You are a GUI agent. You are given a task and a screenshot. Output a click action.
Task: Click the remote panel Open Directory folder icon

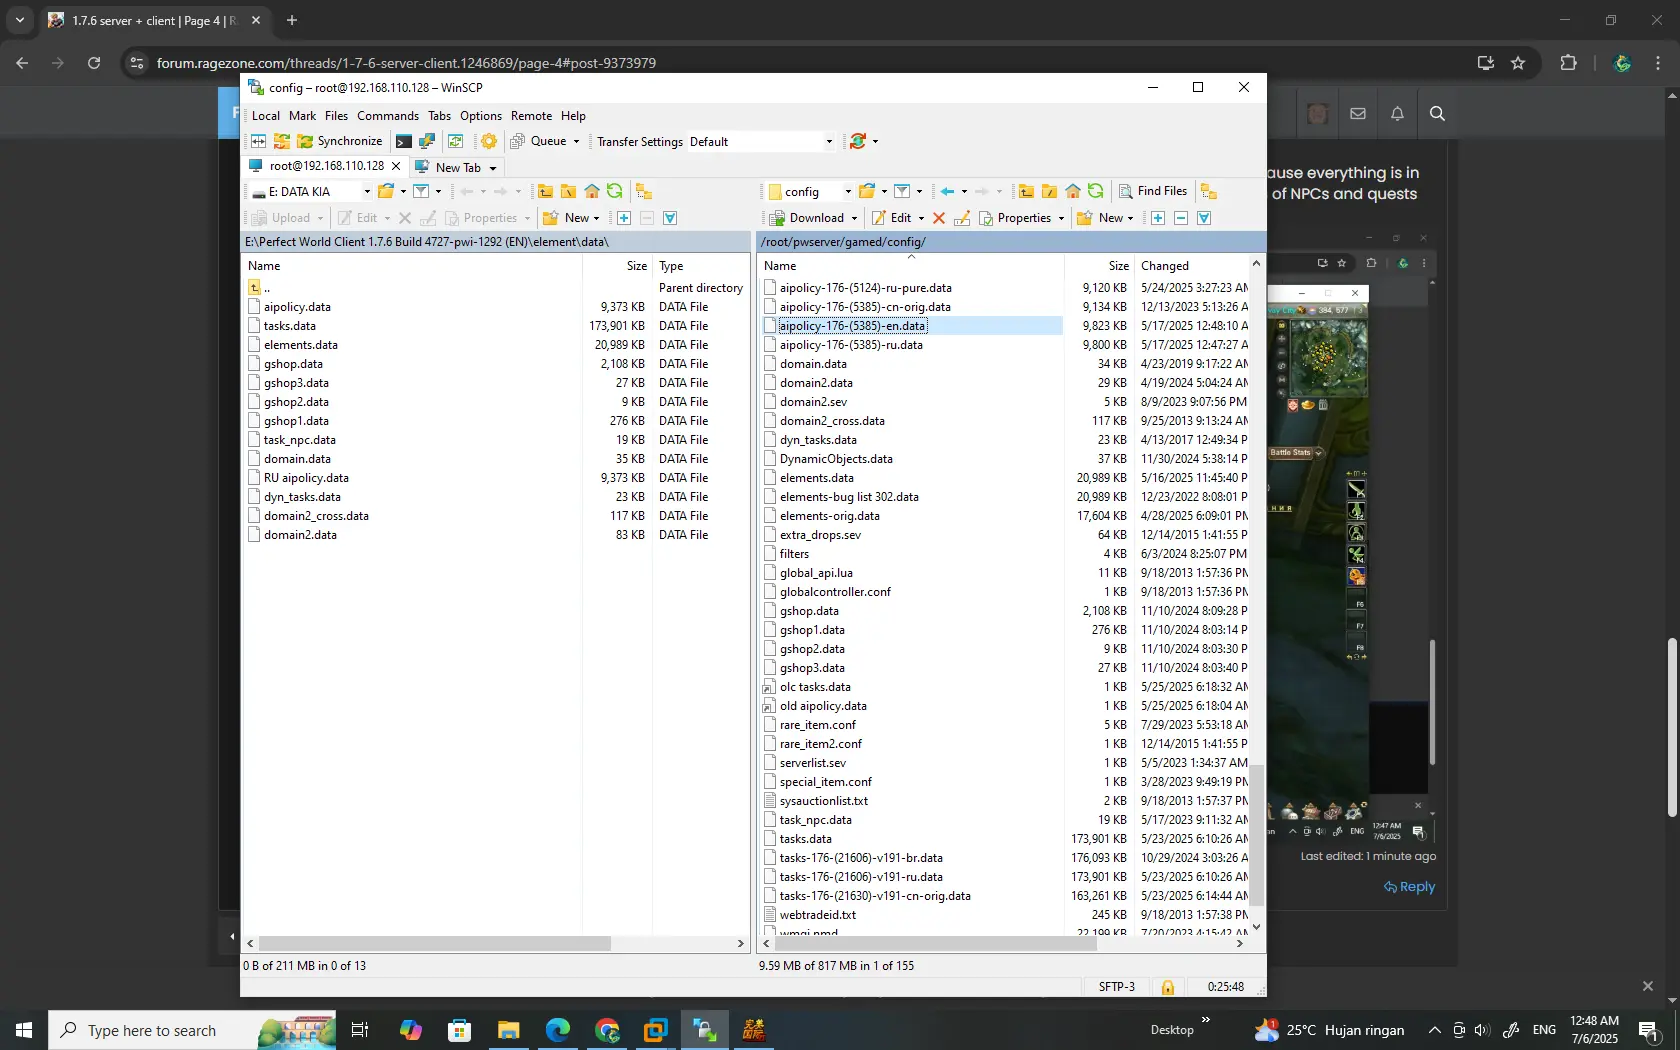point(867,191)
